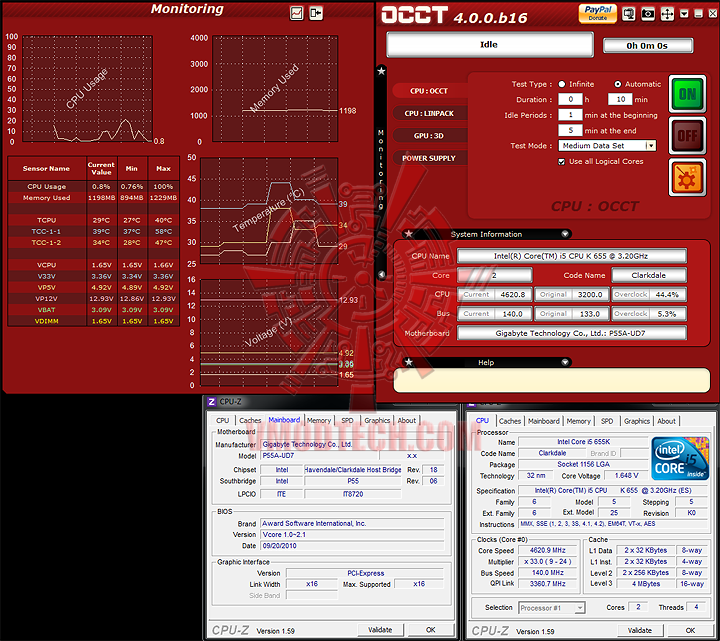This screenshot has height=641, width=720.
Task: Click the VP12V sensor row
Action: click(93, 298)
